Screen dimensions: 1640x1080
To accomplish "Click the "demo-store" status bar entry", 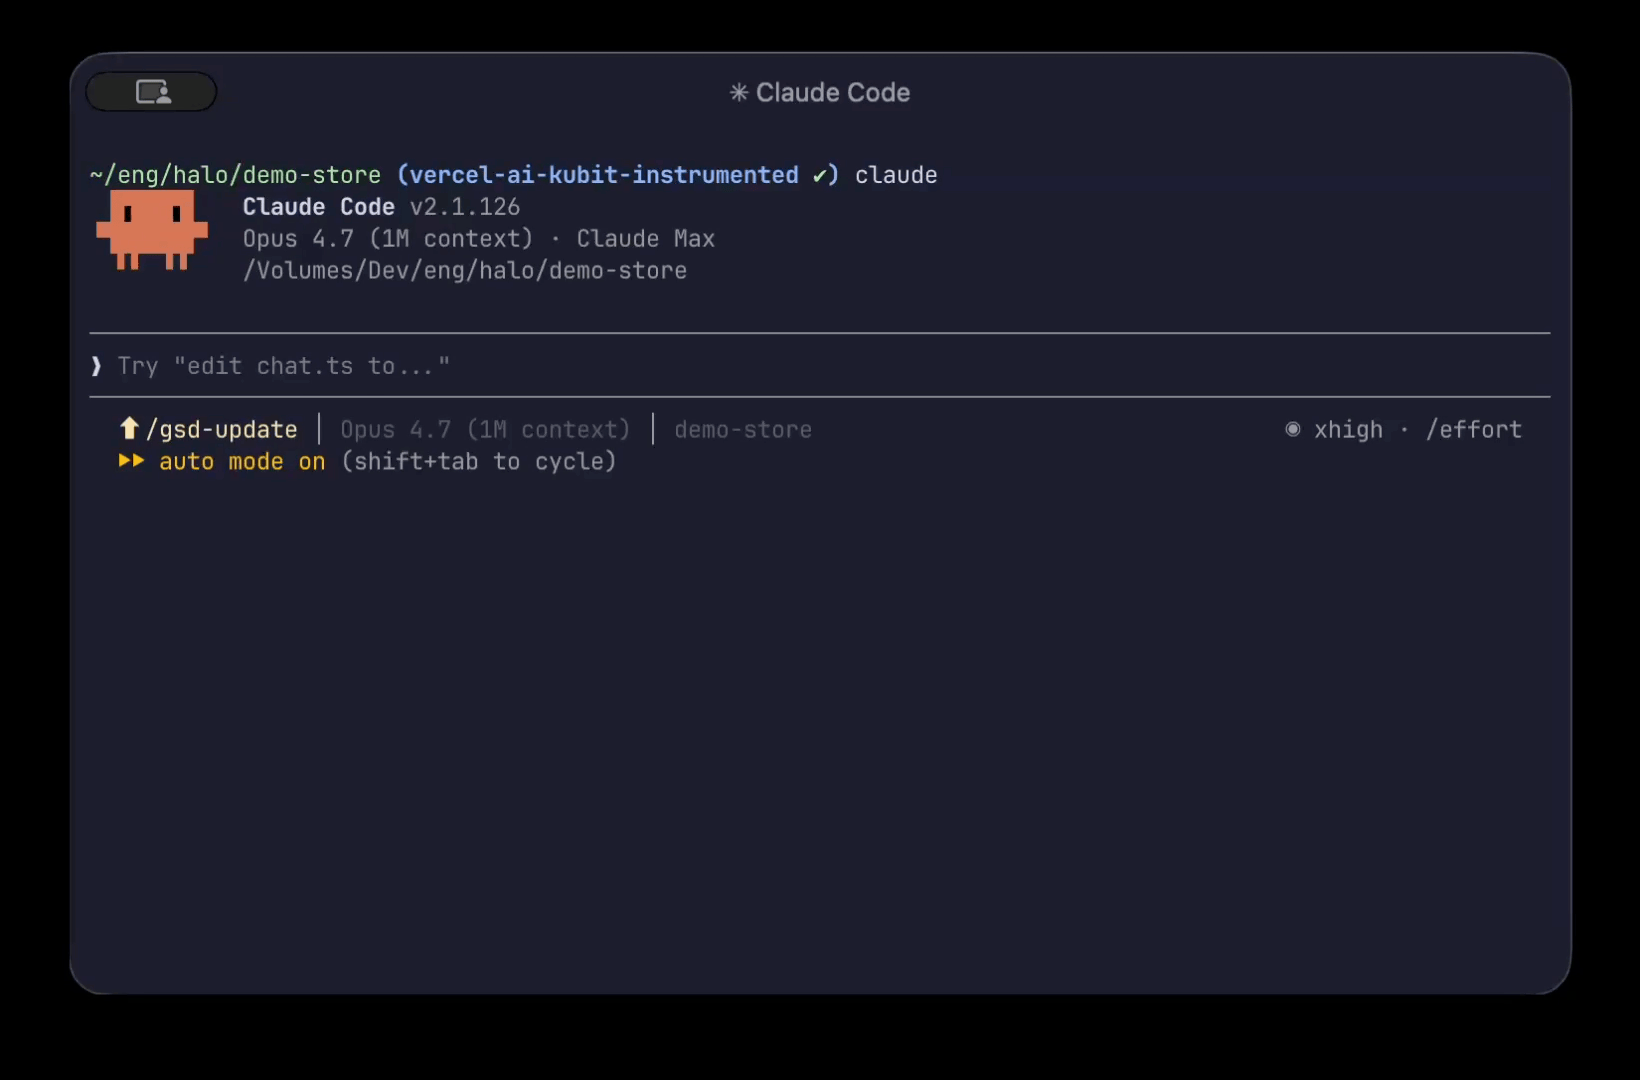I will (x=743, y=430).
